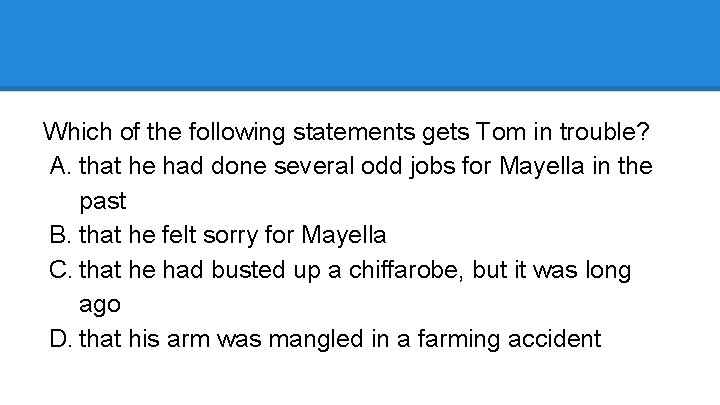Choose answer letter C
The width and height of the screenshot is (720, 405).
pos(61,270)
